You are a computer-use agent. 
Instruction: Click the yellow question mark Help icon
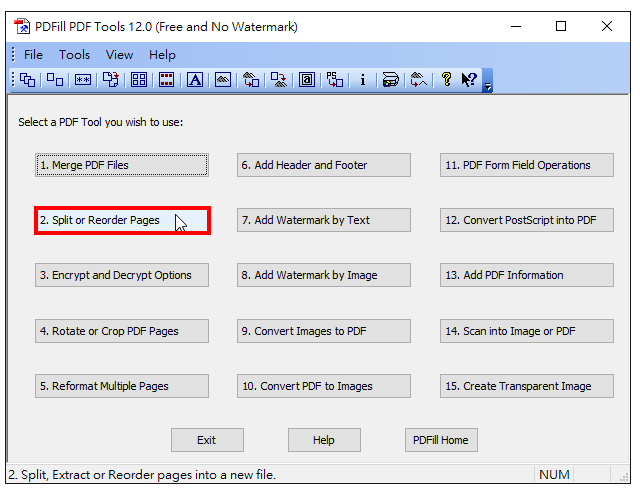[x=447, y=79]
